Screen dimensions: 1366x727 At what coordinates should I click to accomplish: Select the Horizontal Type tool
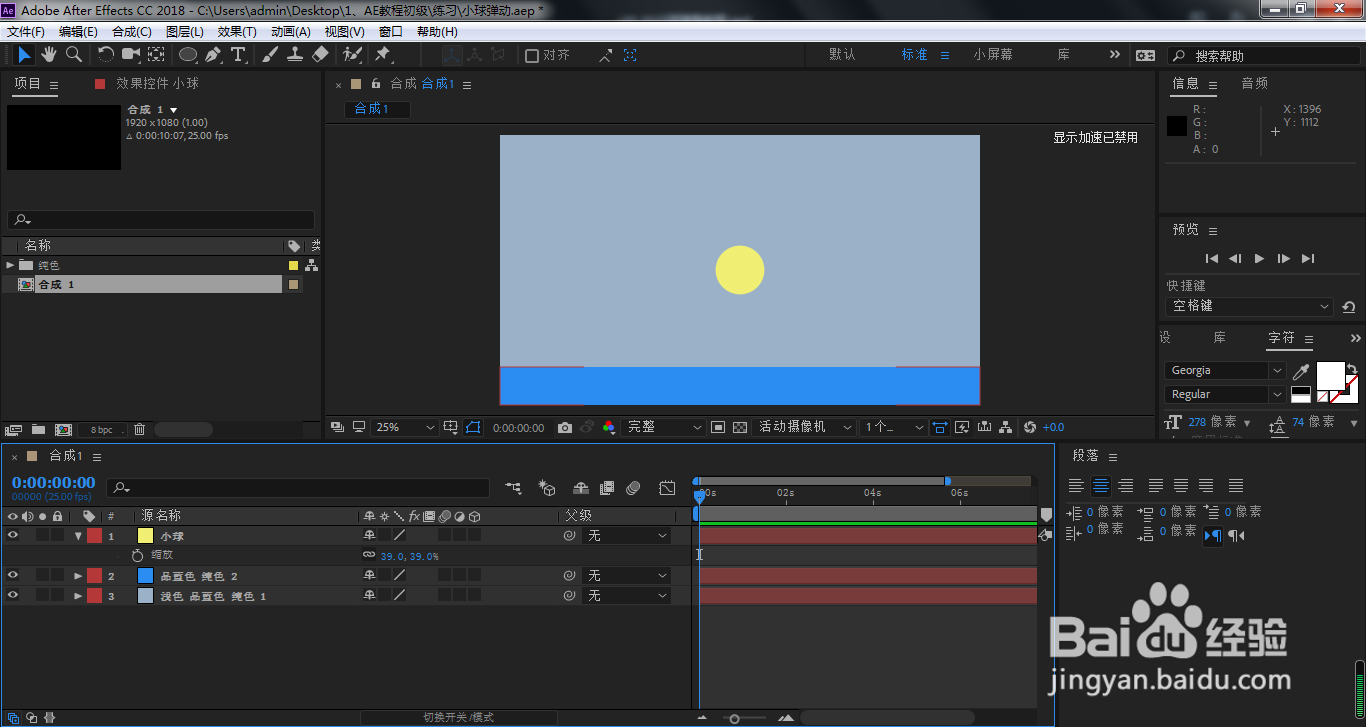pos(238,55)
